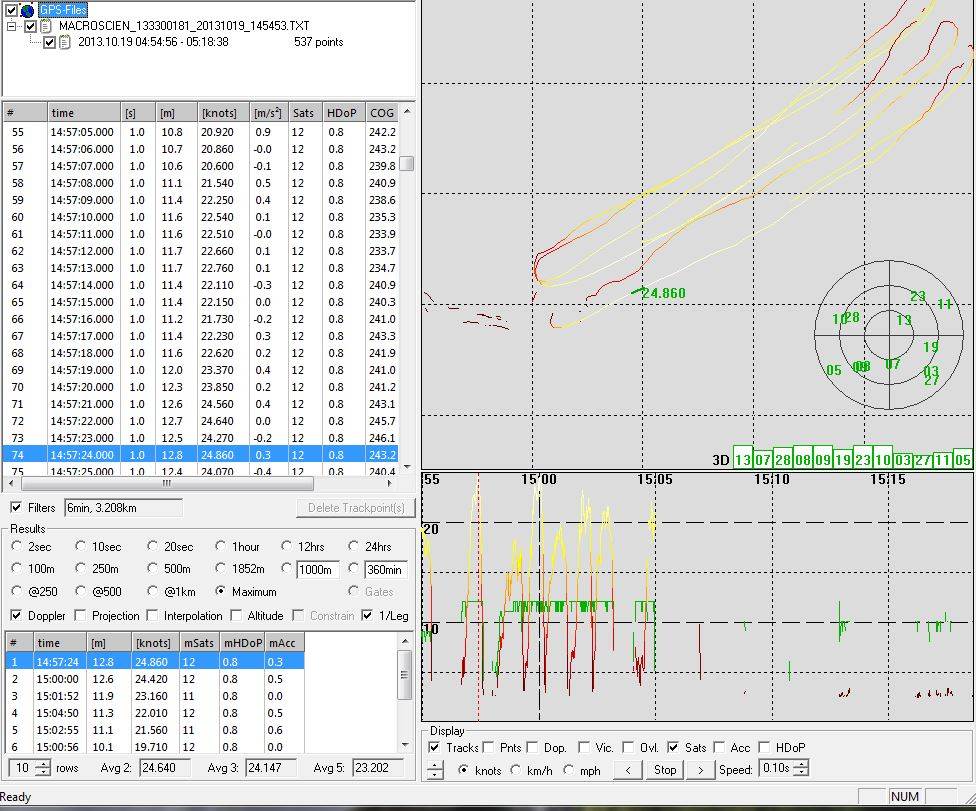
Task: Click the NUM indicator in the status bar
Action: point(905,797)
